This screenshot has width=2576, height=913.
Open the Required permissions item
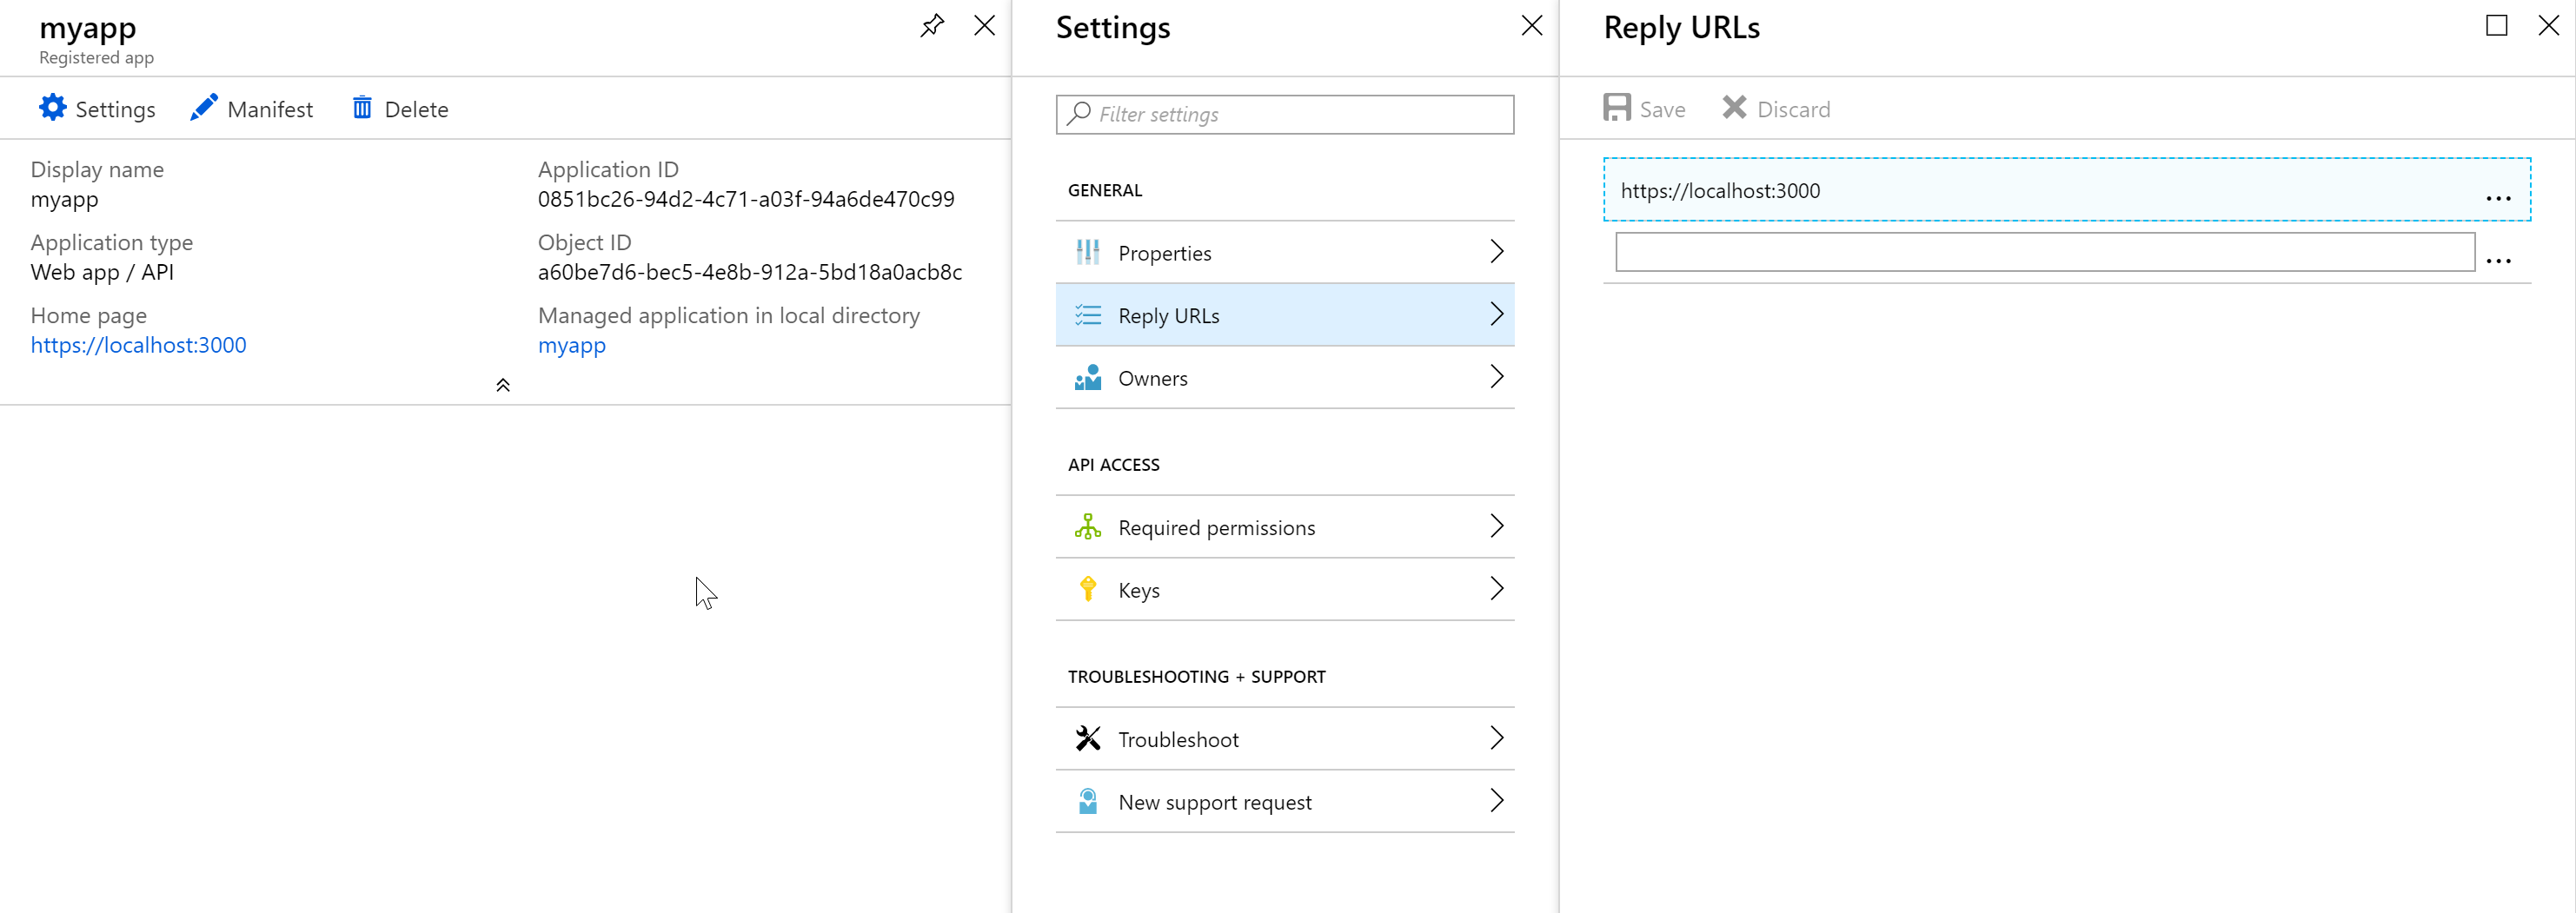tap(1285, 527)
